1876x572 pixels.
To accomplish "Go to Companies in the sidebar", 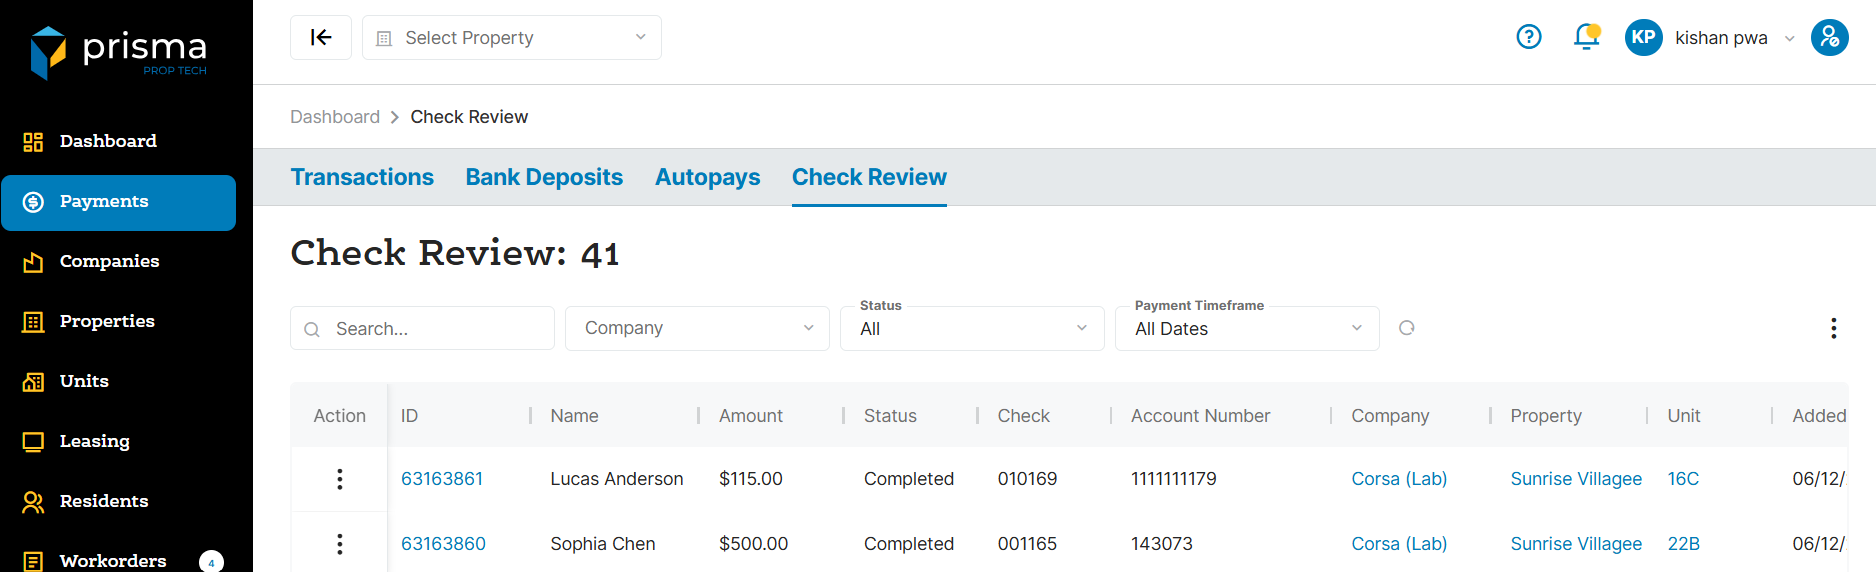I will point(109,261).
